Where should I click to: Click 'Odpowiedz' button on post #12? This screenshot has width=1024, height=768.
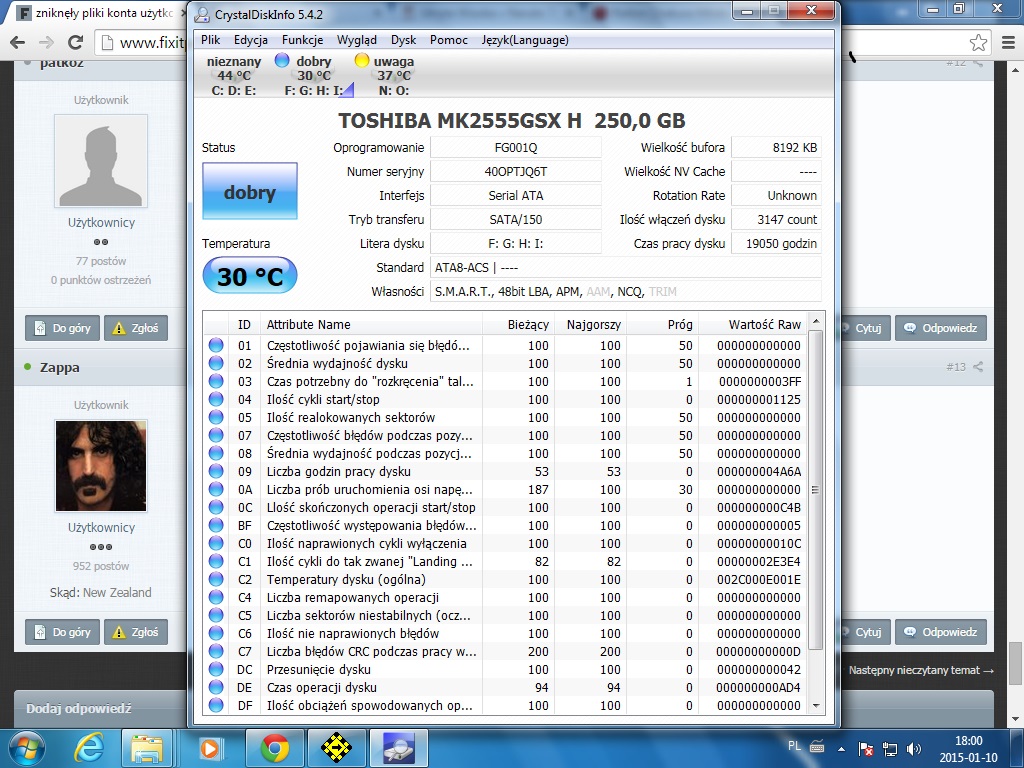tap(941, 328)
